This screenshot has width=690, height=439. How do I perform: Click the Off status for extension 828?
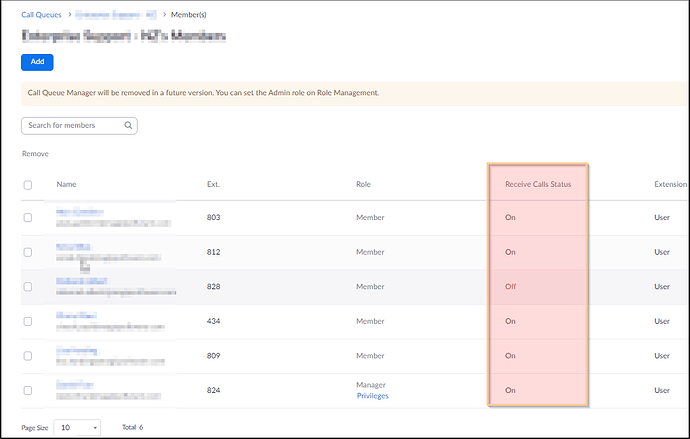[x=510, y=287]
